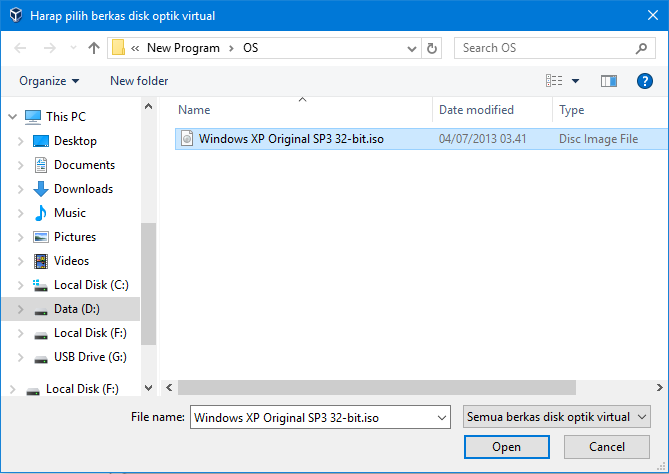Click the ISO disc image file icon
669x474 pixels.
coord(187,139)
